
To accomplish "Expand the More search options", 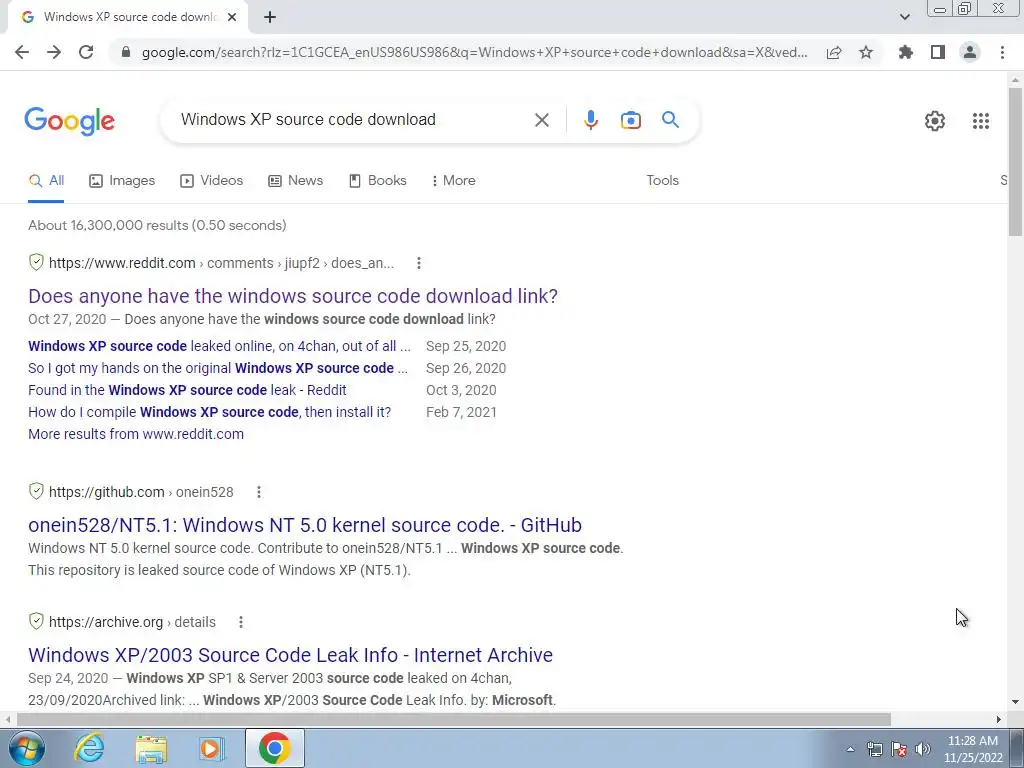I will point(453,181).
